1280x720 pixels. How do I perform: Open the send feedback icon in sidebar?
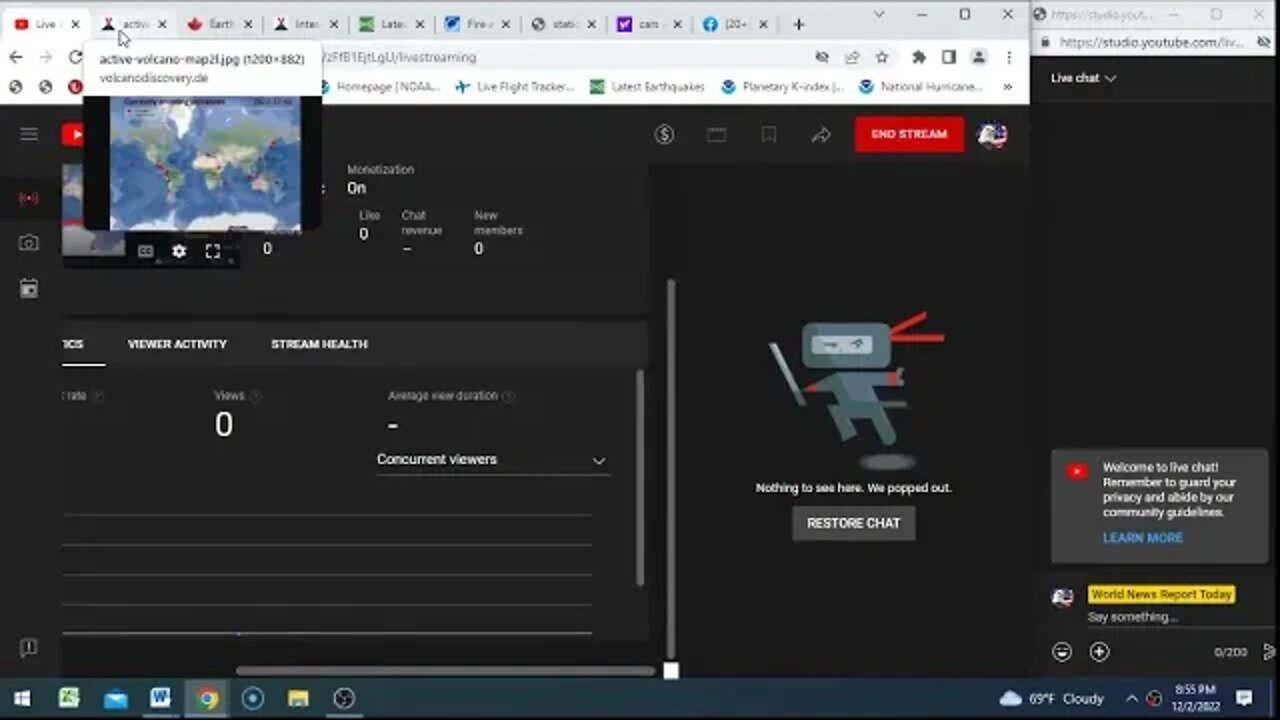click(28, 648)
